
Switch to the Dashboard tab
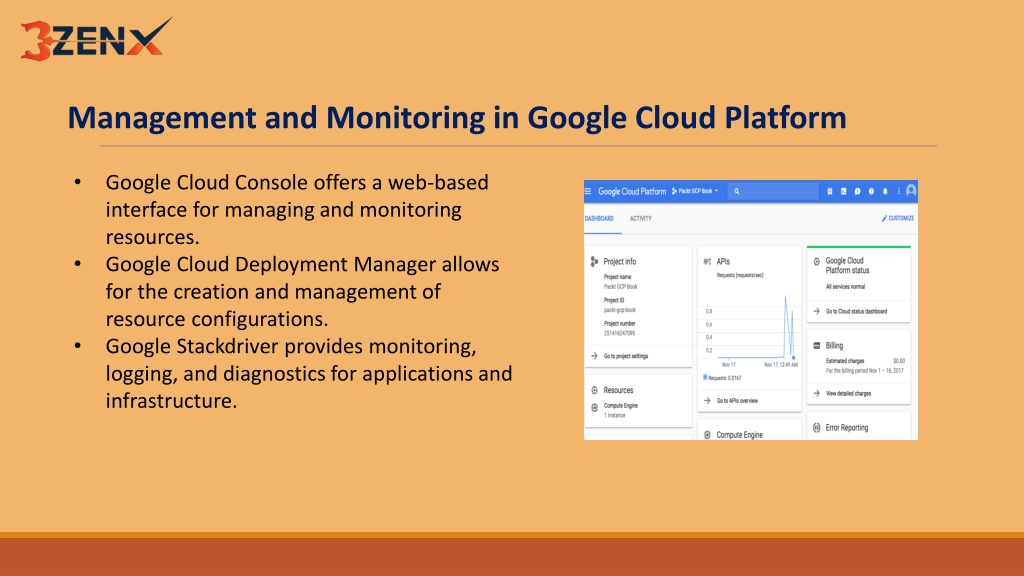[599, 219]
